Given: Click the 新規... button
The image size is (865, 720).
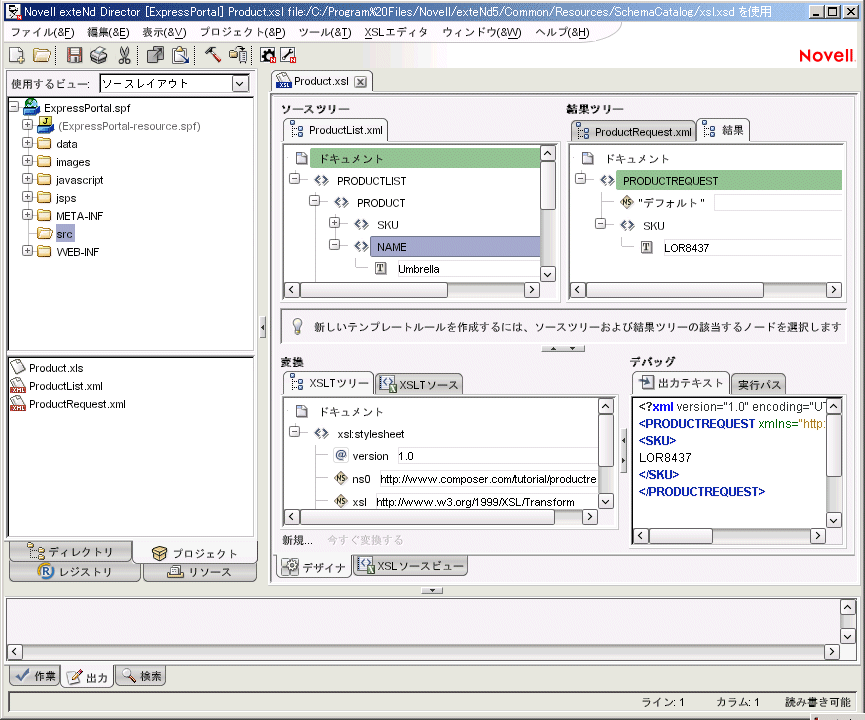Looking at the screenshot, I should pos(297,540).
